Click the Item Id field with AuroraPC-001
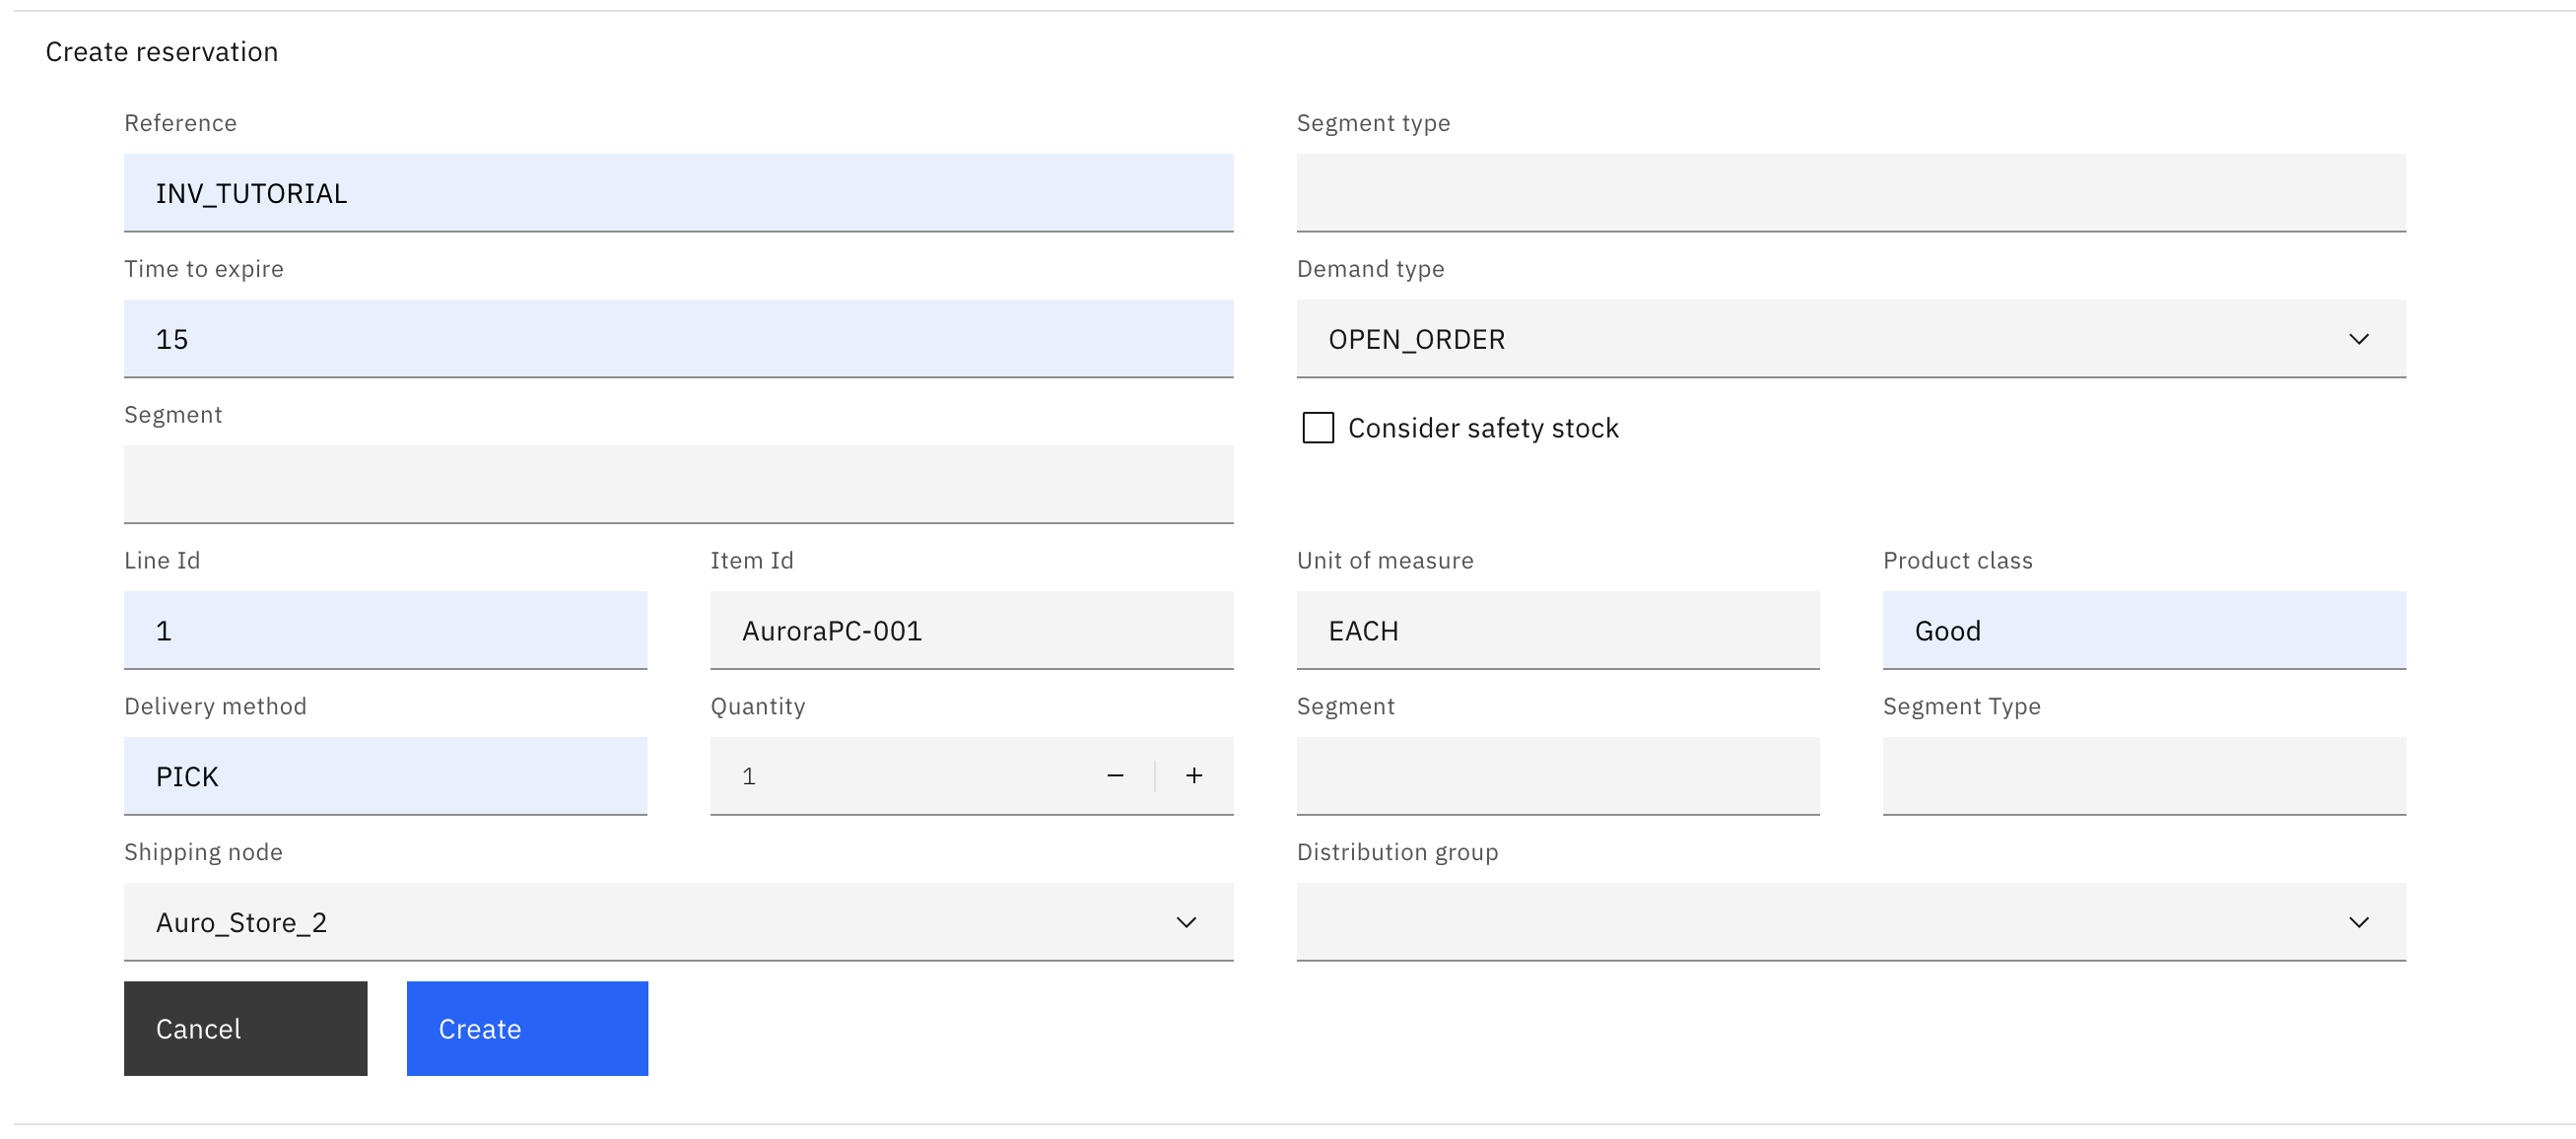This screenshot has width=2576, height=1139. coord(971,631)
